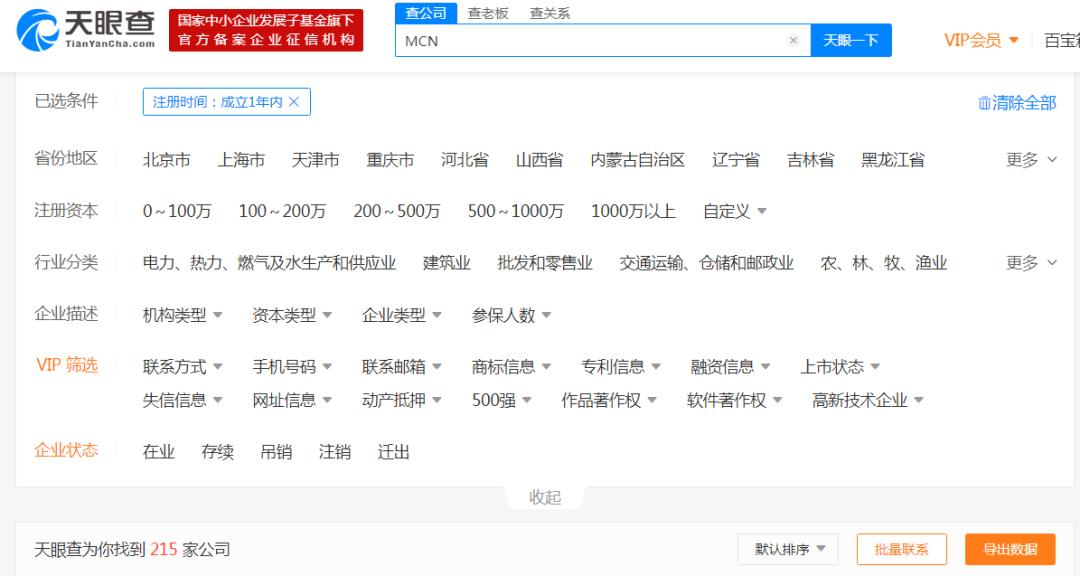
Task: Open 手机号码 filter dropdown
Action: click(x=291, y=367)
